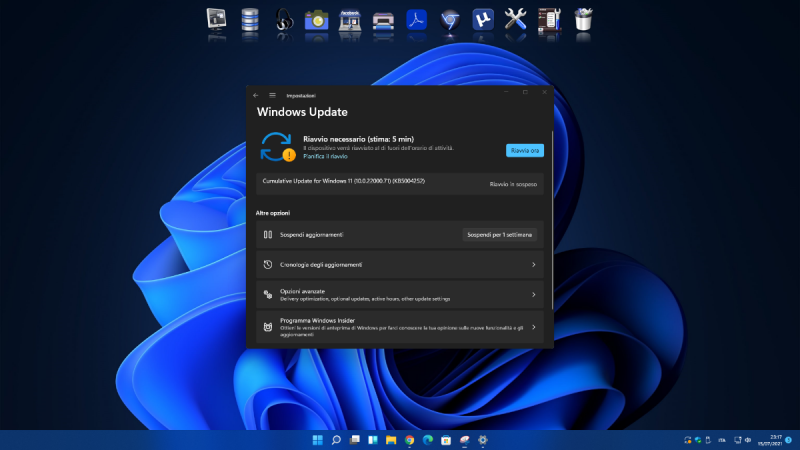This screenshot has width=800, height=450.
Task: Launch Adobe Acrobat from the dock
Action: [416, 20]
